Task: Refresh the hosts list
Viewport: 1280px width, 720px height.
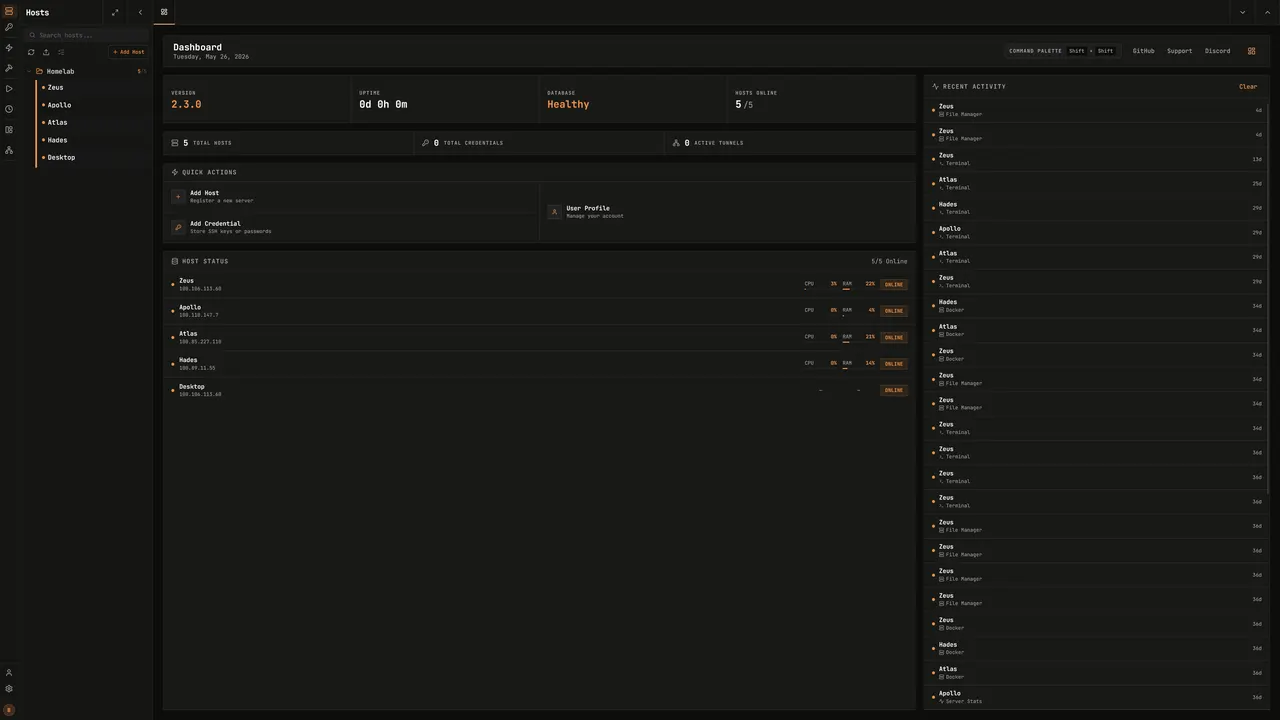Action: [x=31, y=52]
